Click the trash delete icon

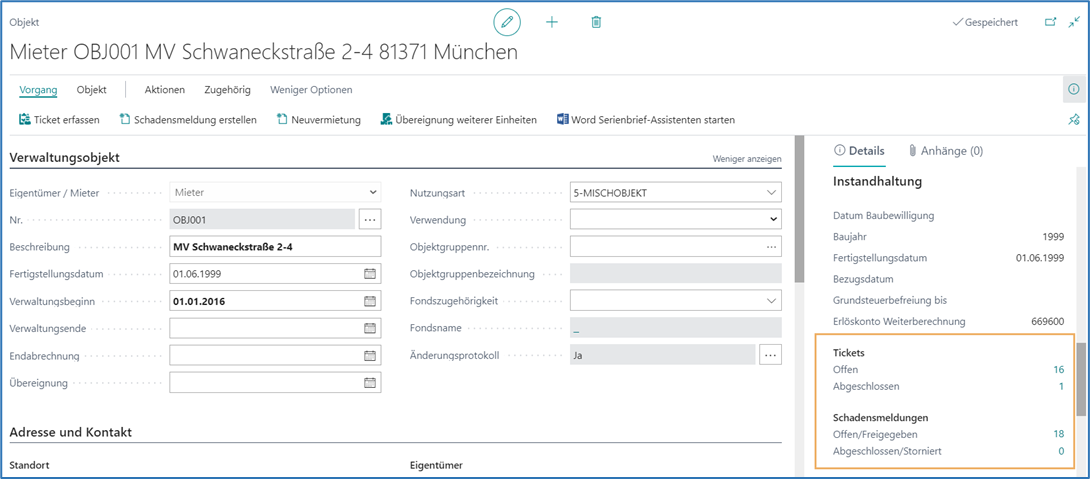[596, 22]
